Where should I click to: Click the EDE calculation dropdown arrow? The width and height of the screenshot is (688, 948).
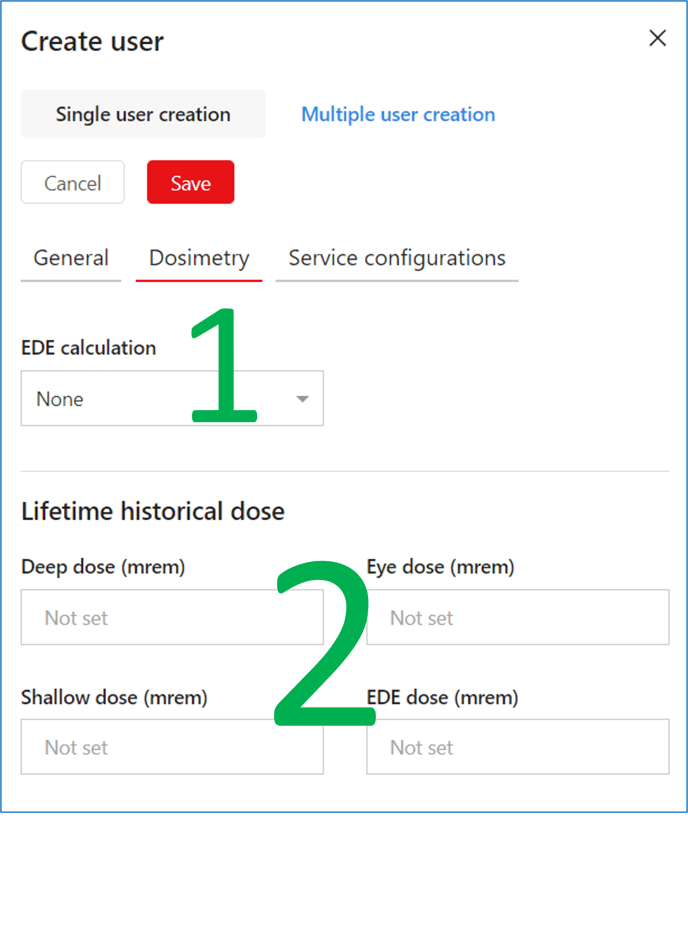[302, 399]
